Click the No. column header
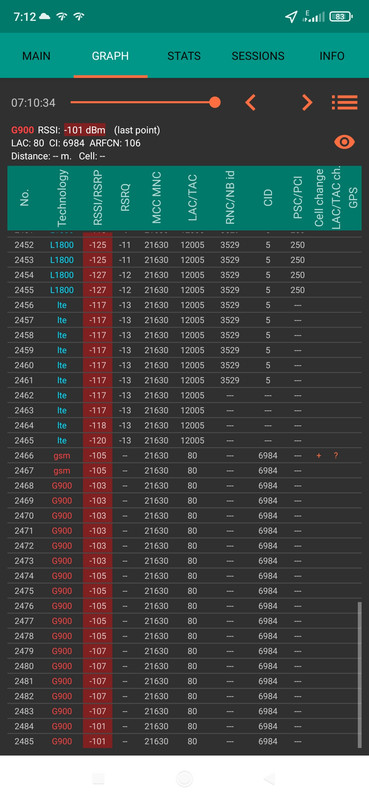This screenshot has height=800, width=369. pos(24,197)
